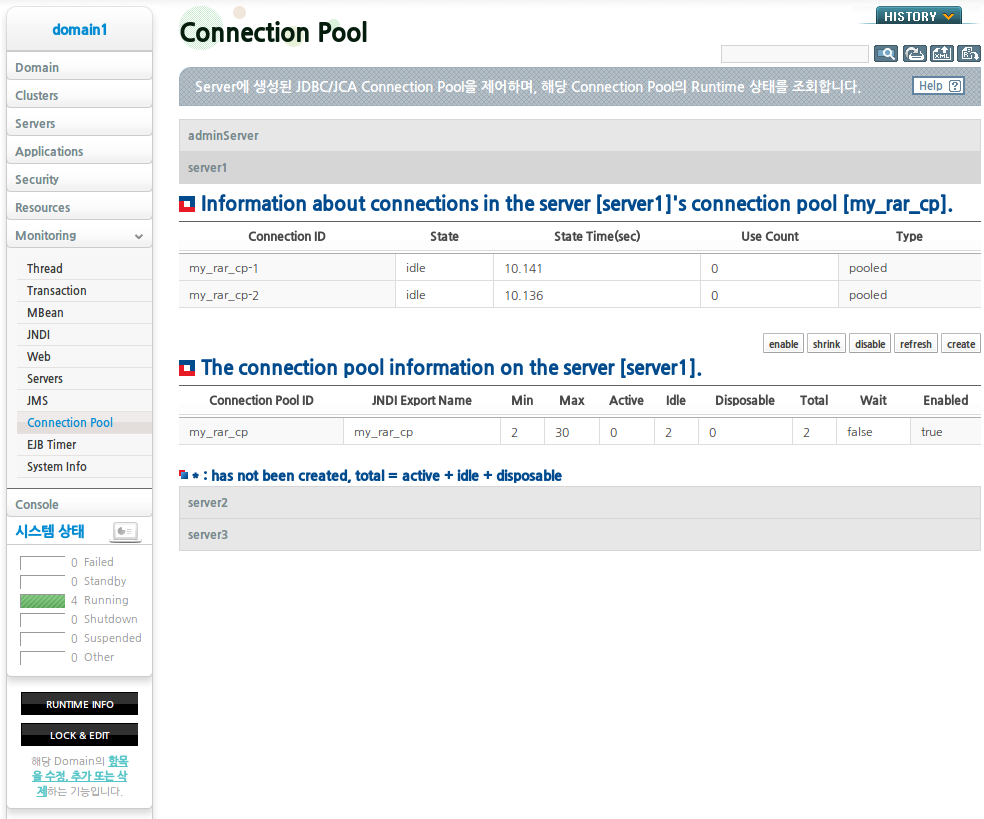
Task: Click the Max value 30
Action: click(562, 432)
